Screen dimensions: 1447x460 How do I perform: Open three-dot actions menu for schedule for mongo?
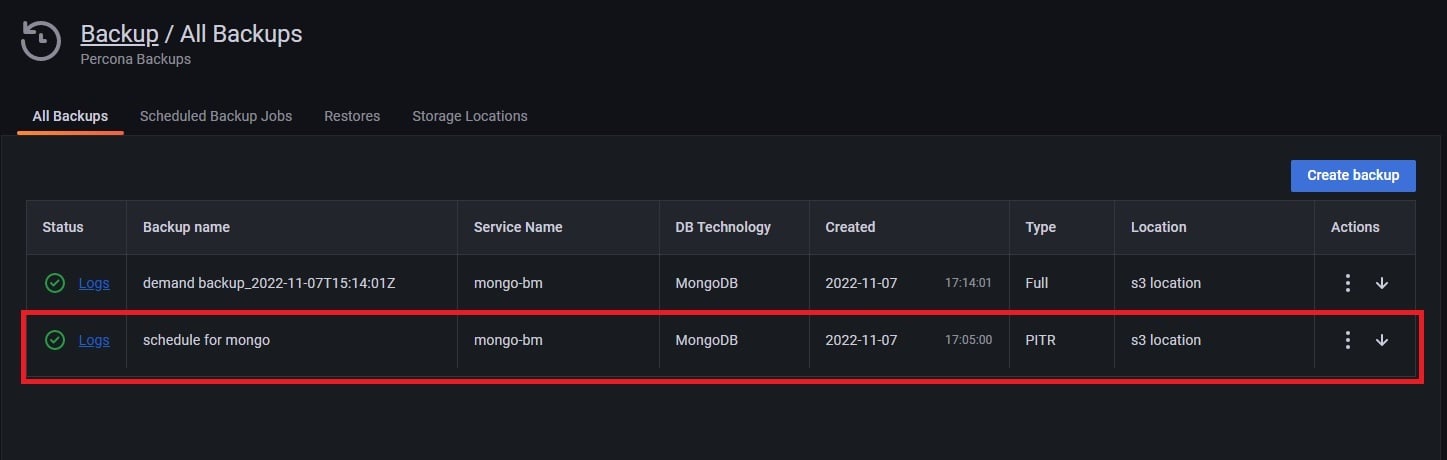click(x=1348, y=340)
